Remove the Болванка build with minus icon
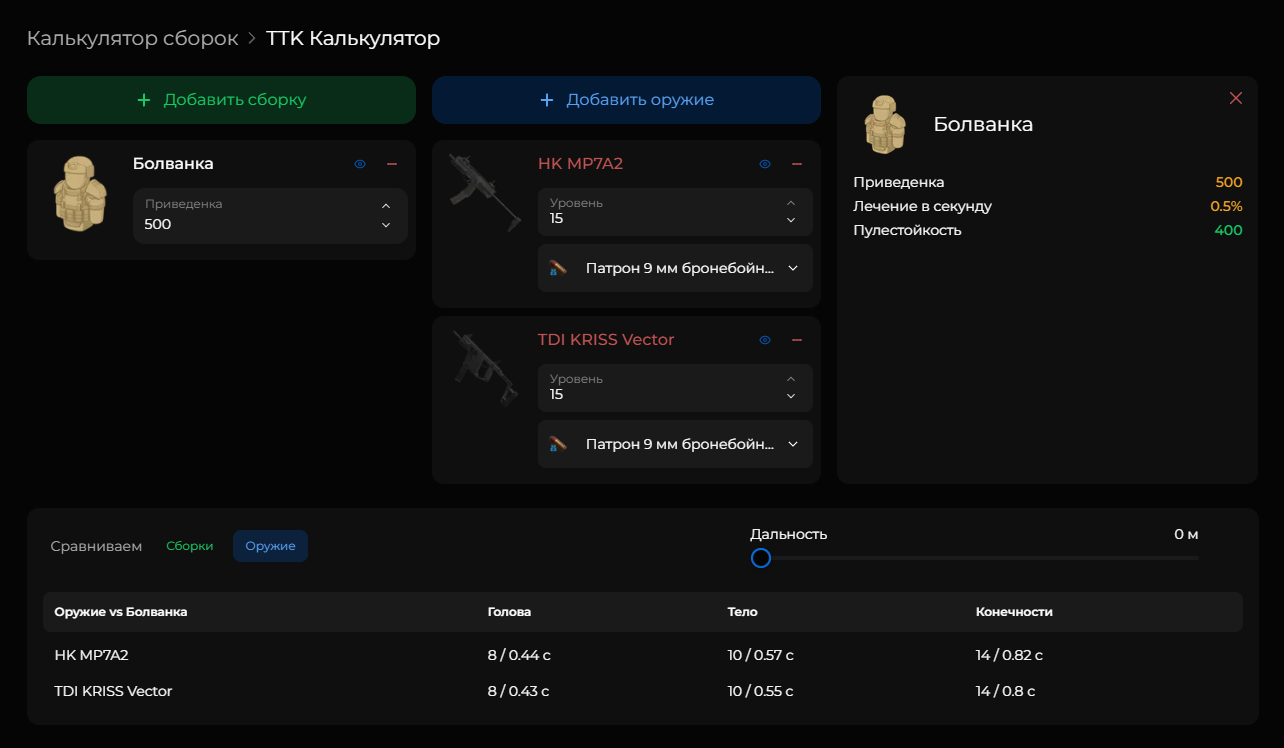The image size is (1284, 748). 392,164
